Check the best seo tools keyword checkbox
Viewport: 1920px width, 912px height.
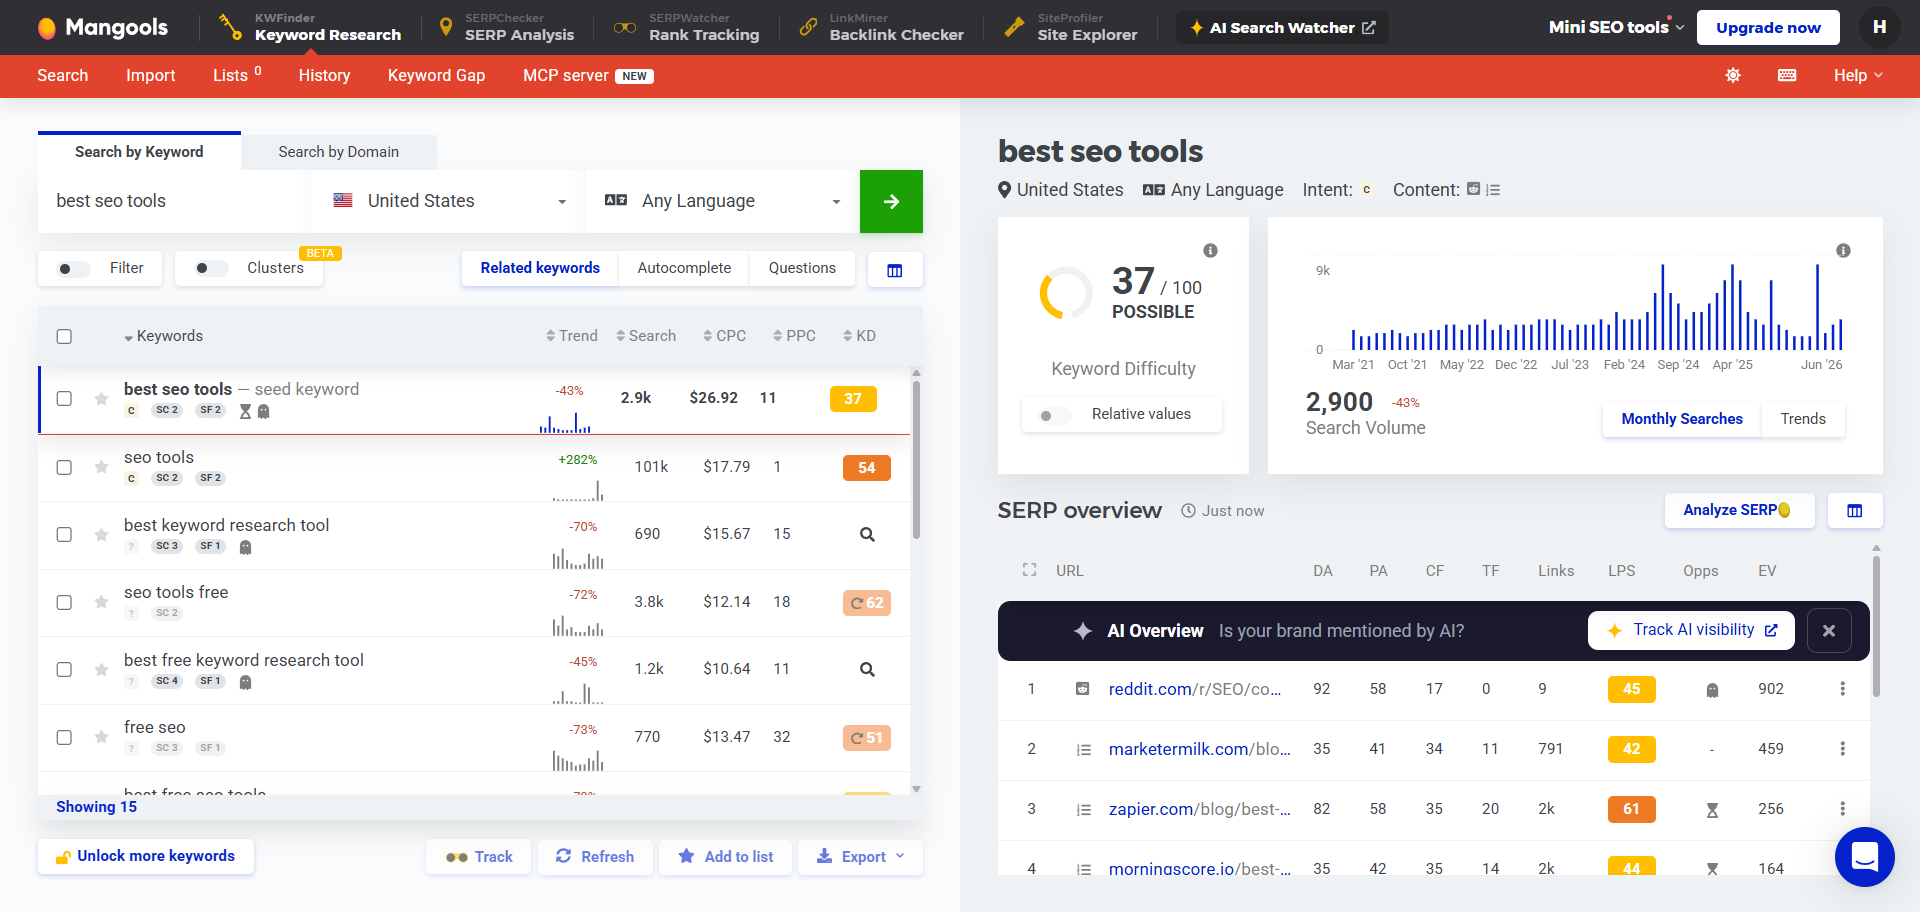(64, 399)
